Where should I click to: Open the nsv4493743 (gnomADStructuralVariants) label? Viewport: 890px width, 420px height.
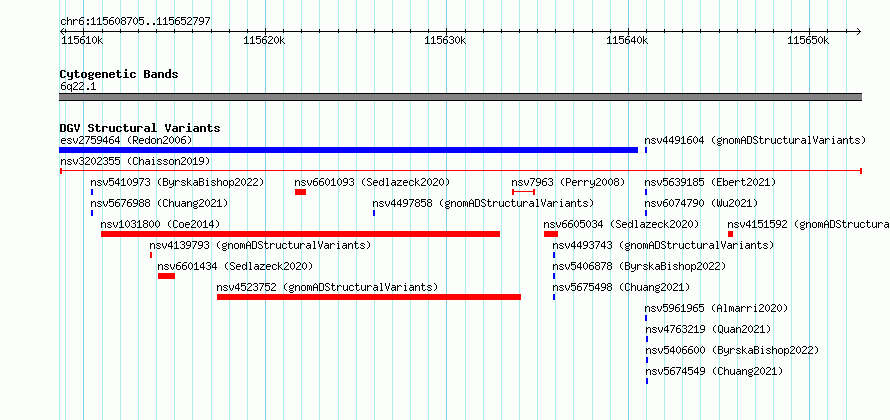663,245
